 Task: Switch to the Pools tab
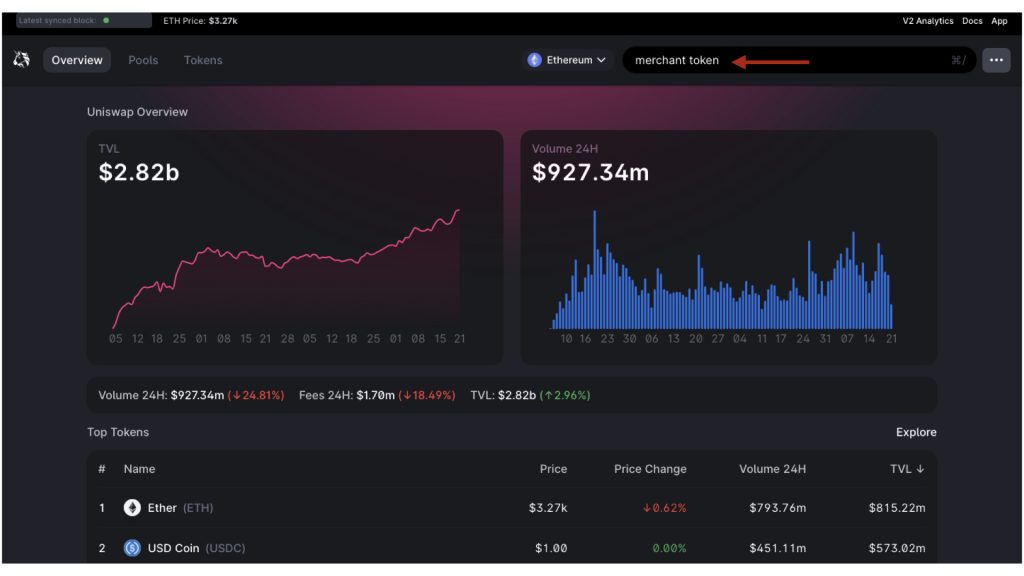point(143,60)
